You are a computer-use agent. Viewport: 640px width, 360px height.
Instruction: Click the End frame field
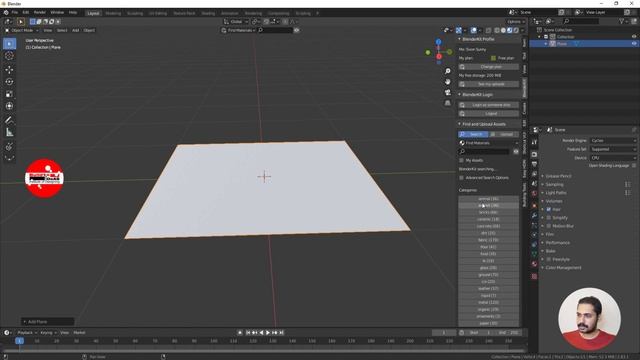coord(509,333)
